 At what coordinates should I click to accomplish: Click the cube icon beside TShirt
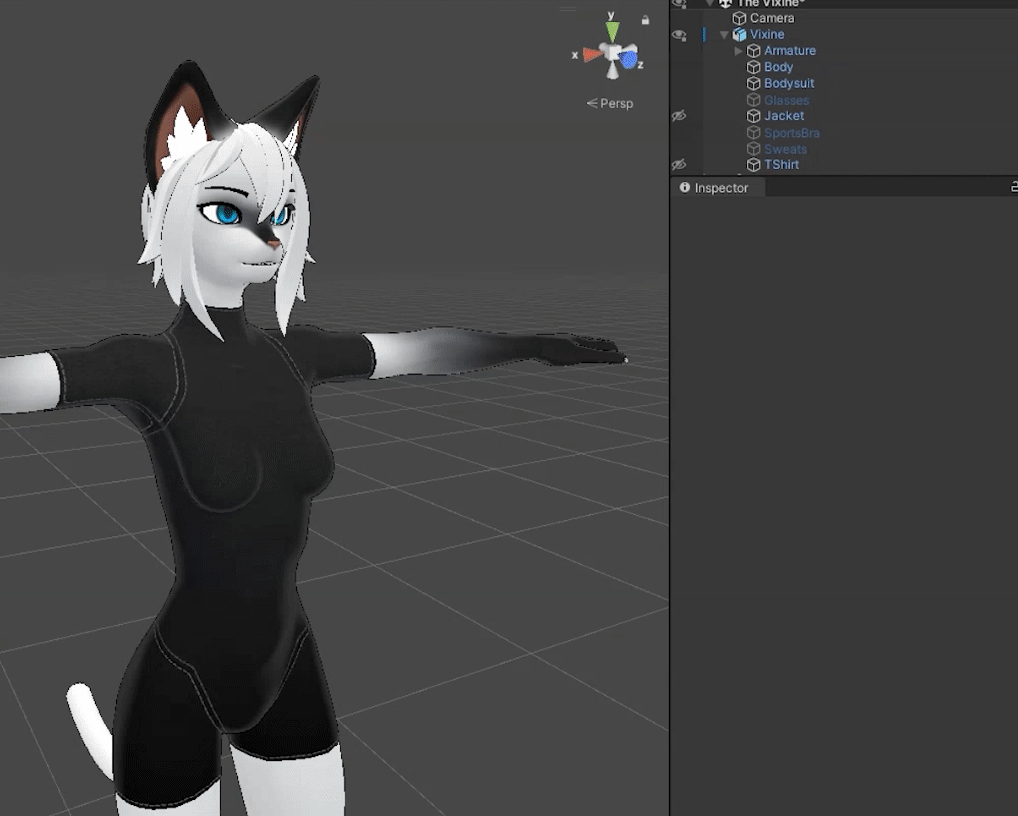point(753,165)
